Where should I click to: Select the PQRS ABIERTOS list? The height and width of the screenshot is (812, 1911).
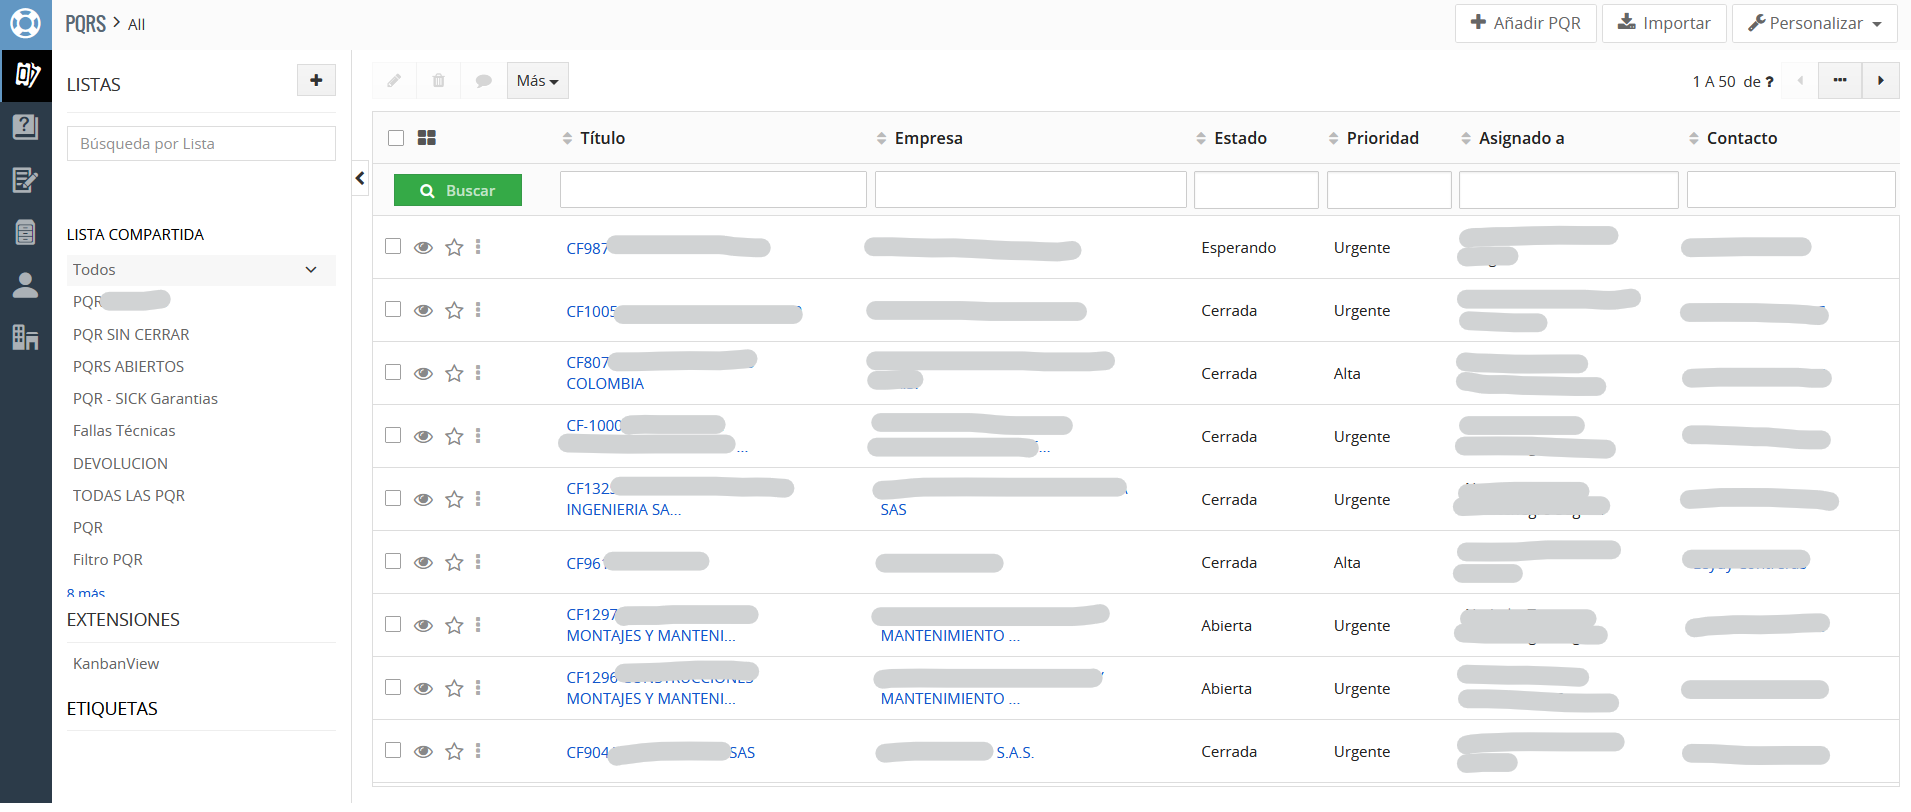(x=128, y=366)
